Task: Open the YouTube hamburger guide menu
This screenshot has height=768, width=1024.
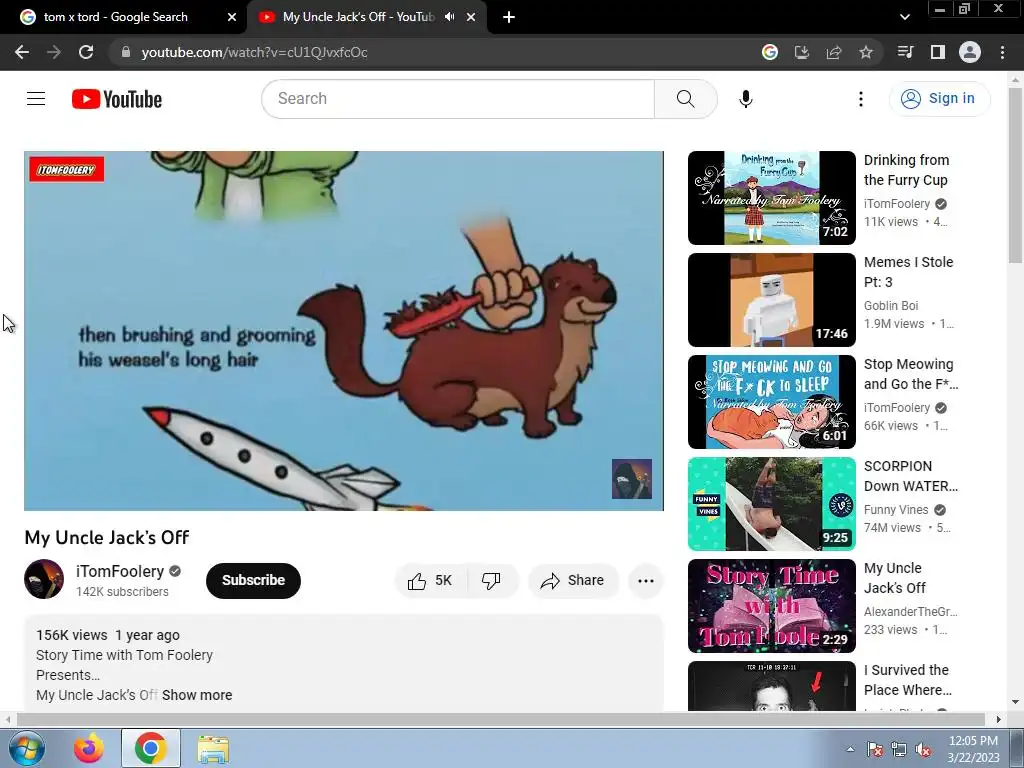Action: pyautogui.click(x=36, y=99)
